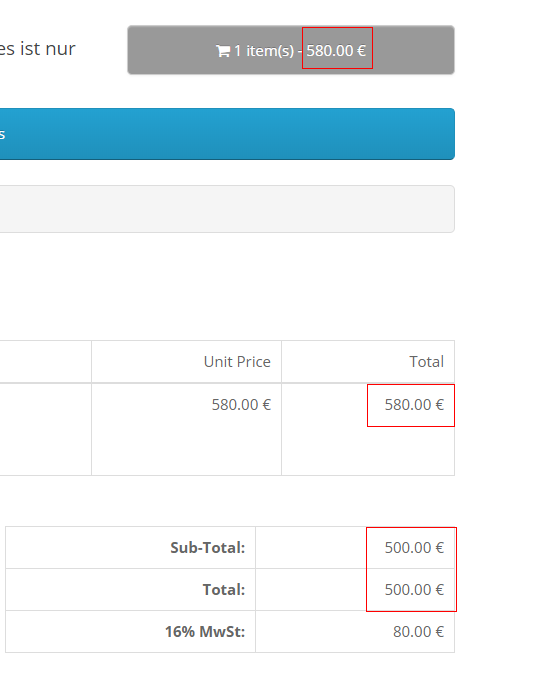Select the Unit Price column header
This screenshot has width=550, height=675.
237,362
